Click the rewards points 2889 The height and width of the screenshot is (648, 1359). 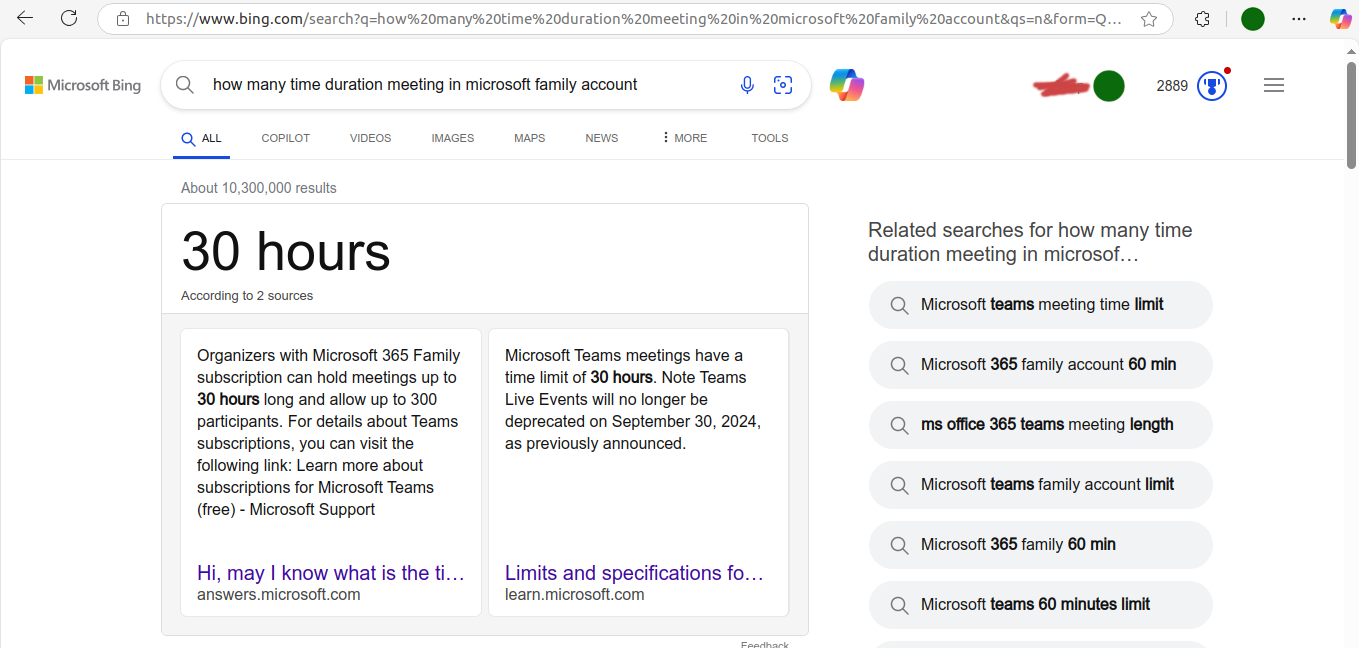click(1172, 86)
